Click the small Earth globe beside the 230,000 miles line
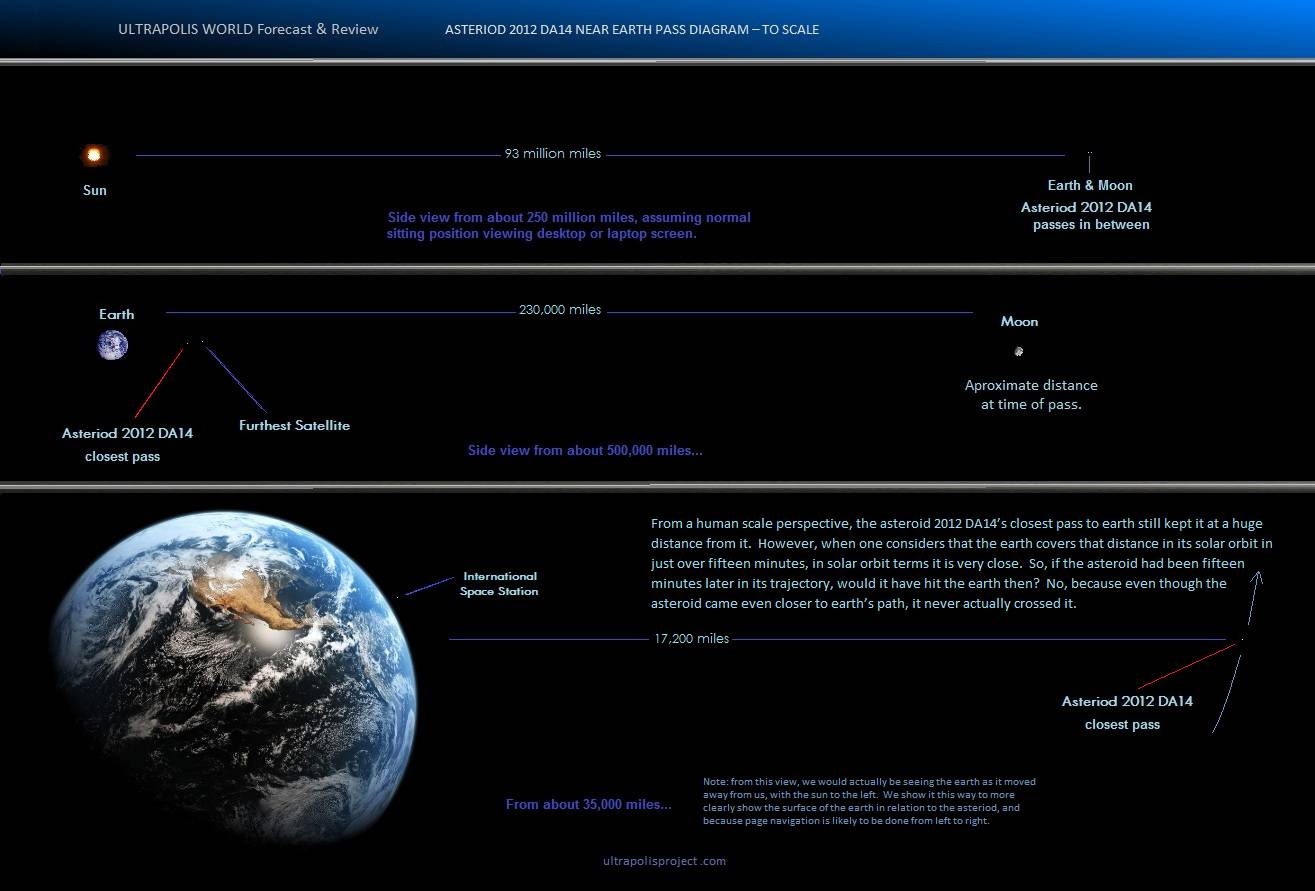 click(x=113, y=345)
